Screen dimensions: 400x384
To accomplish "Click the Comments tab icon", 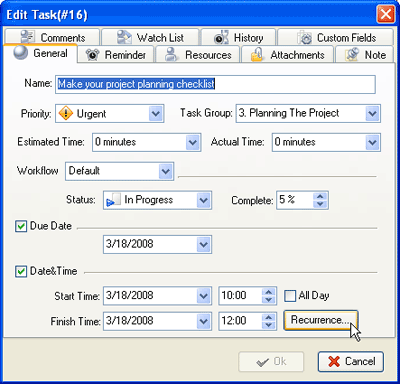I will (x=27, y=37).
